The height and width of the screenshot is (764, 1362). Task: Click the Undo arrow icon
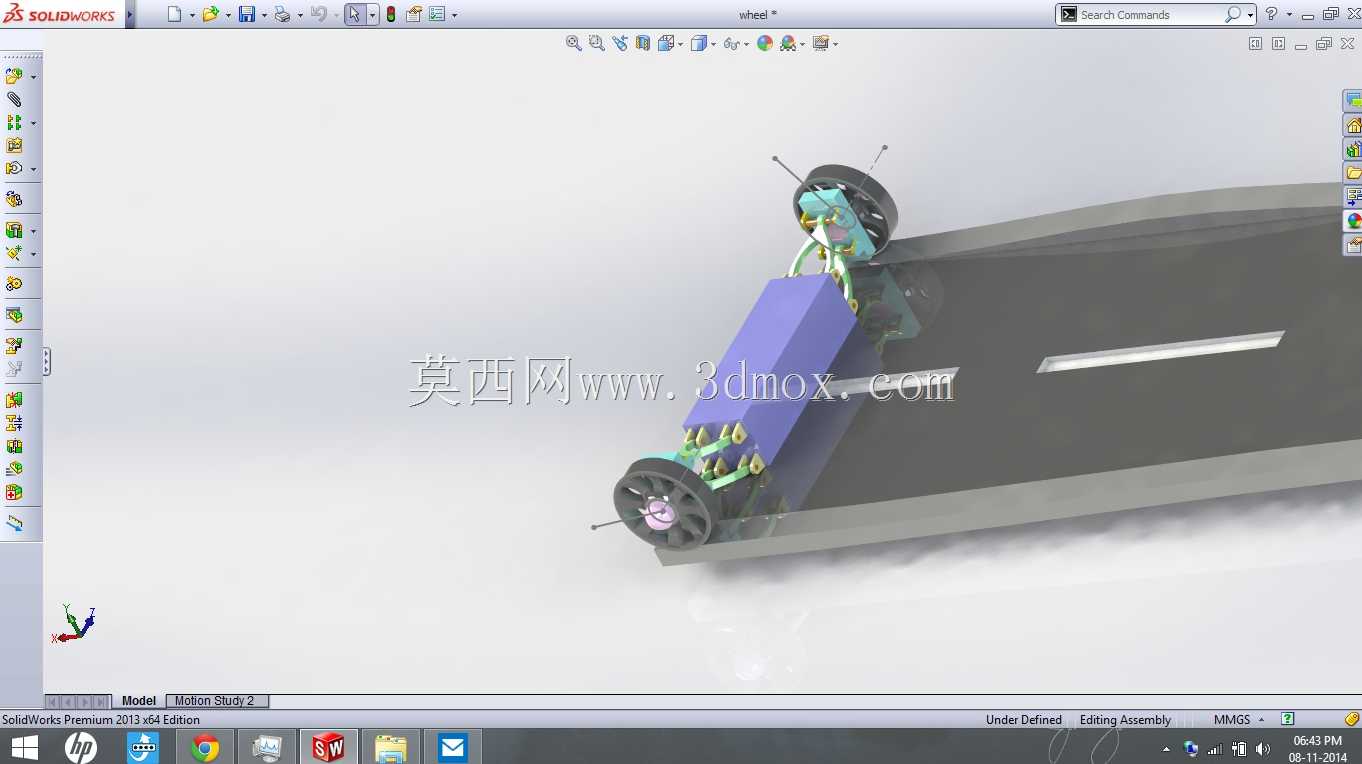(318, 14)
